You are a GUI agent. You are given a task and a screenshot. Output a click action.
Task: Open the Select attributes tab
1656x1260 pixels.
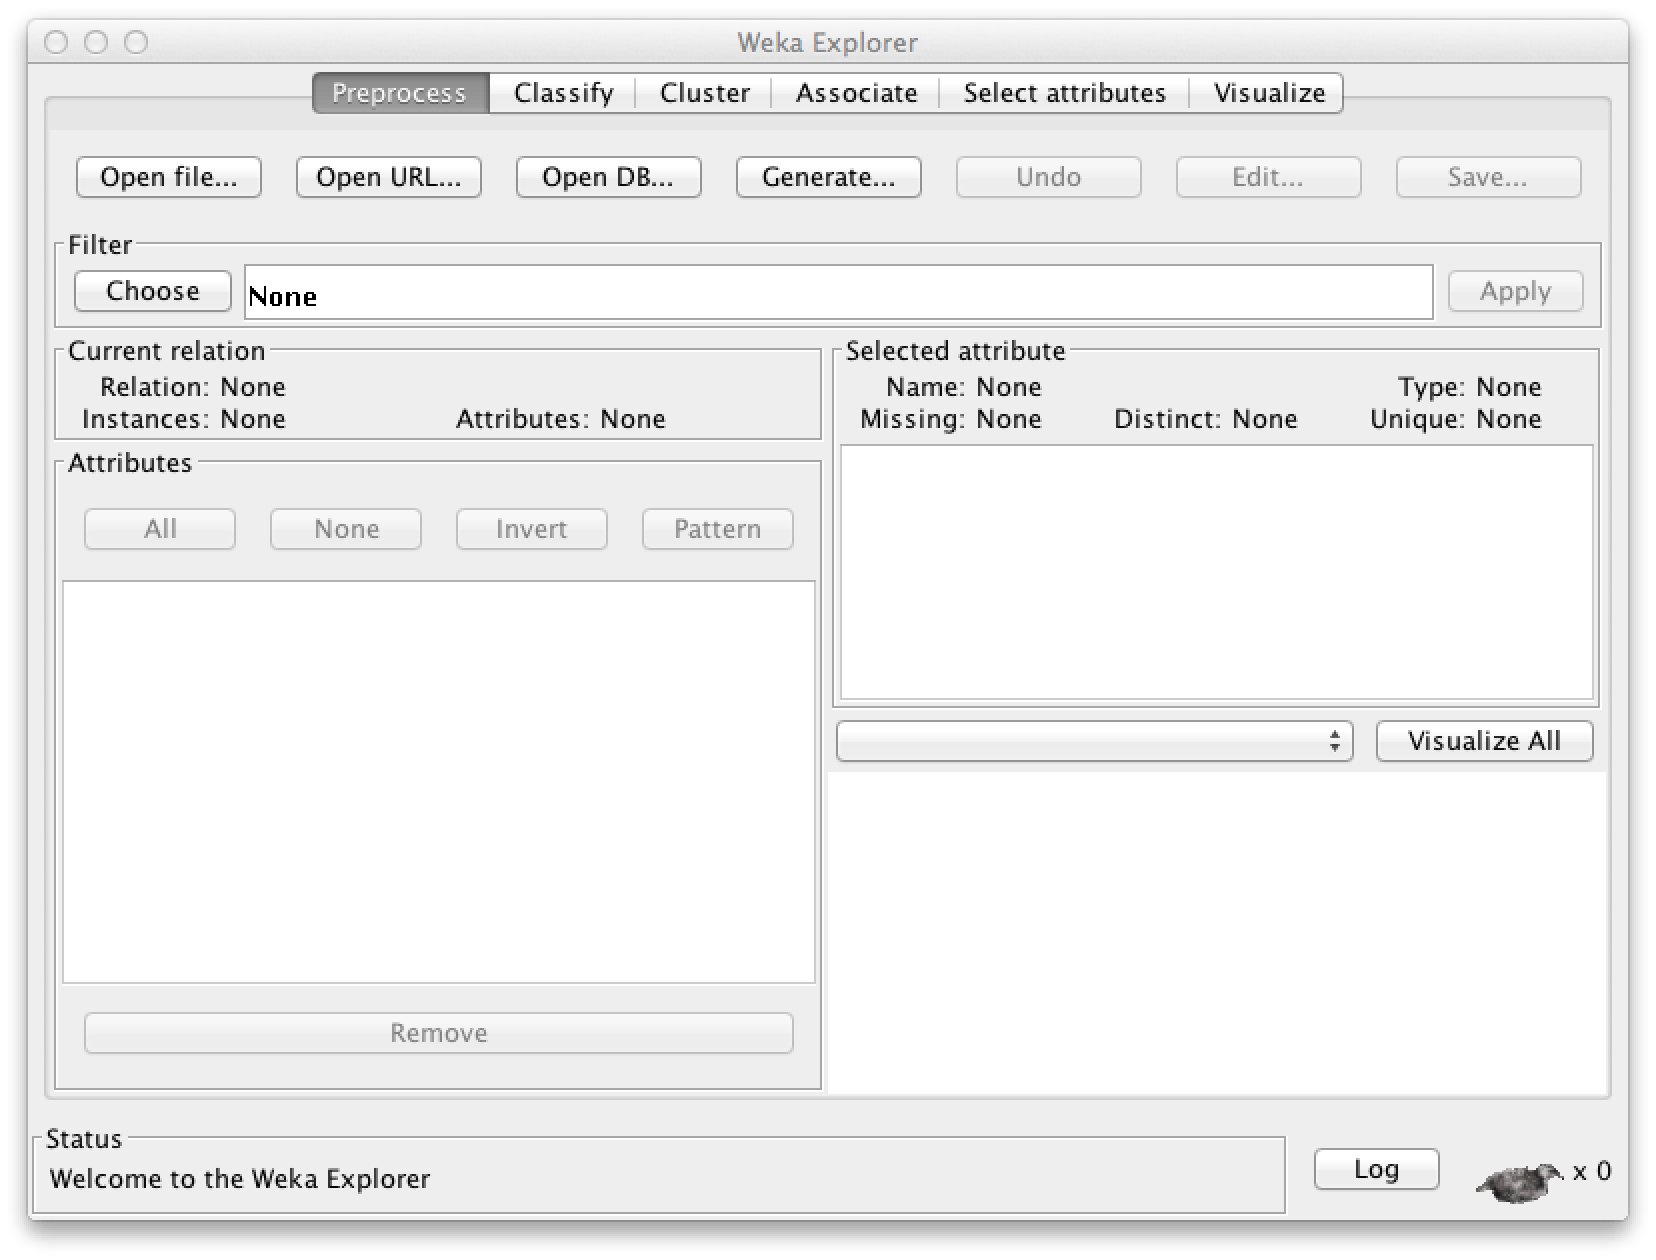click(x=1064, y=93)
